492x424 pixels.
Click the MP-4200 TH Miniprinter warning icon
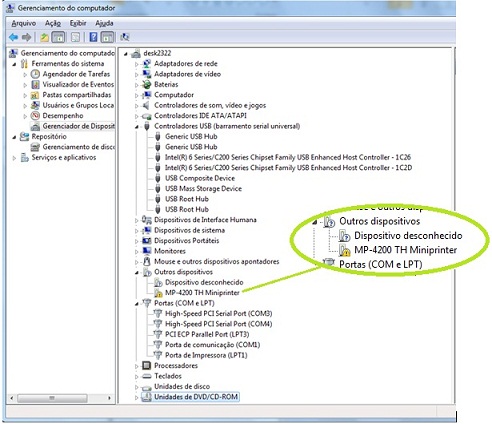[158, 293]
